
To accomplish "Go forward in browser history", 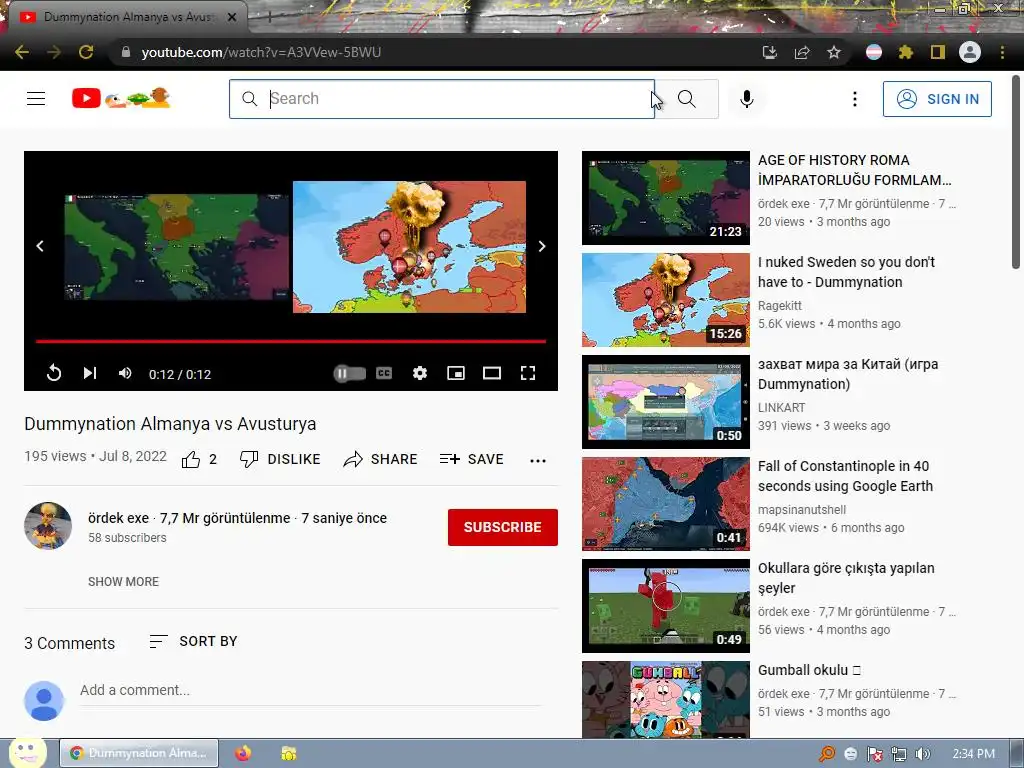I will pos(54,52).
